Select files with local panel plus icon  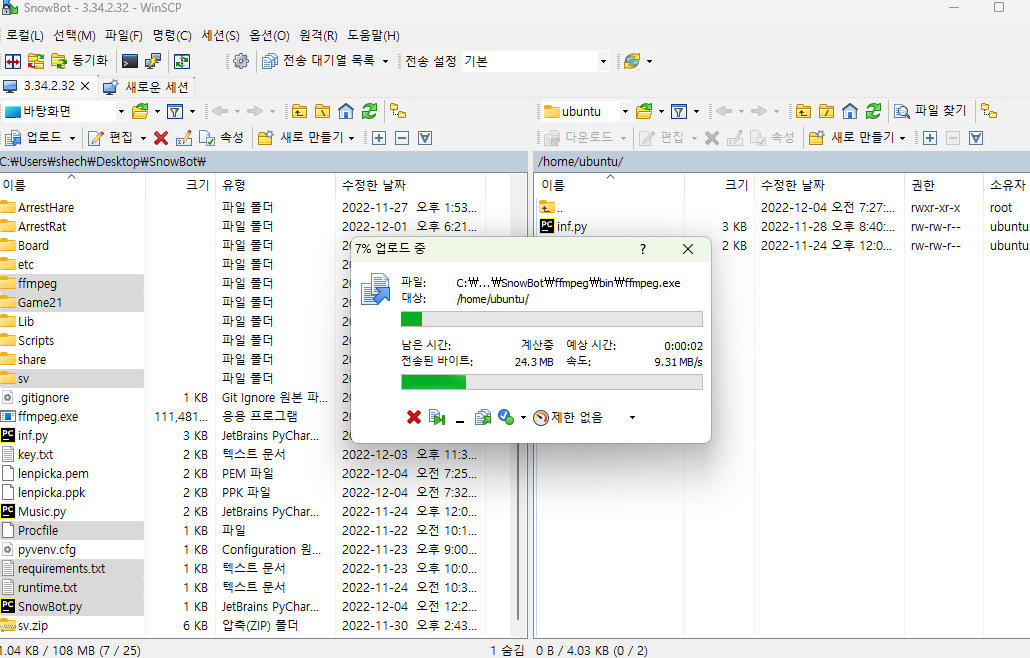click(x=379, y=138)
